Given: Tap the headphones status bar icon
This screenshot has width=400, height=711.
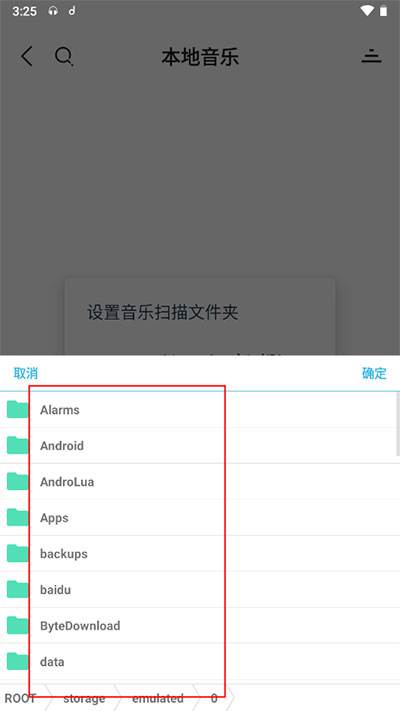Looking at the screenshot, I should click(x=53, y=11).
